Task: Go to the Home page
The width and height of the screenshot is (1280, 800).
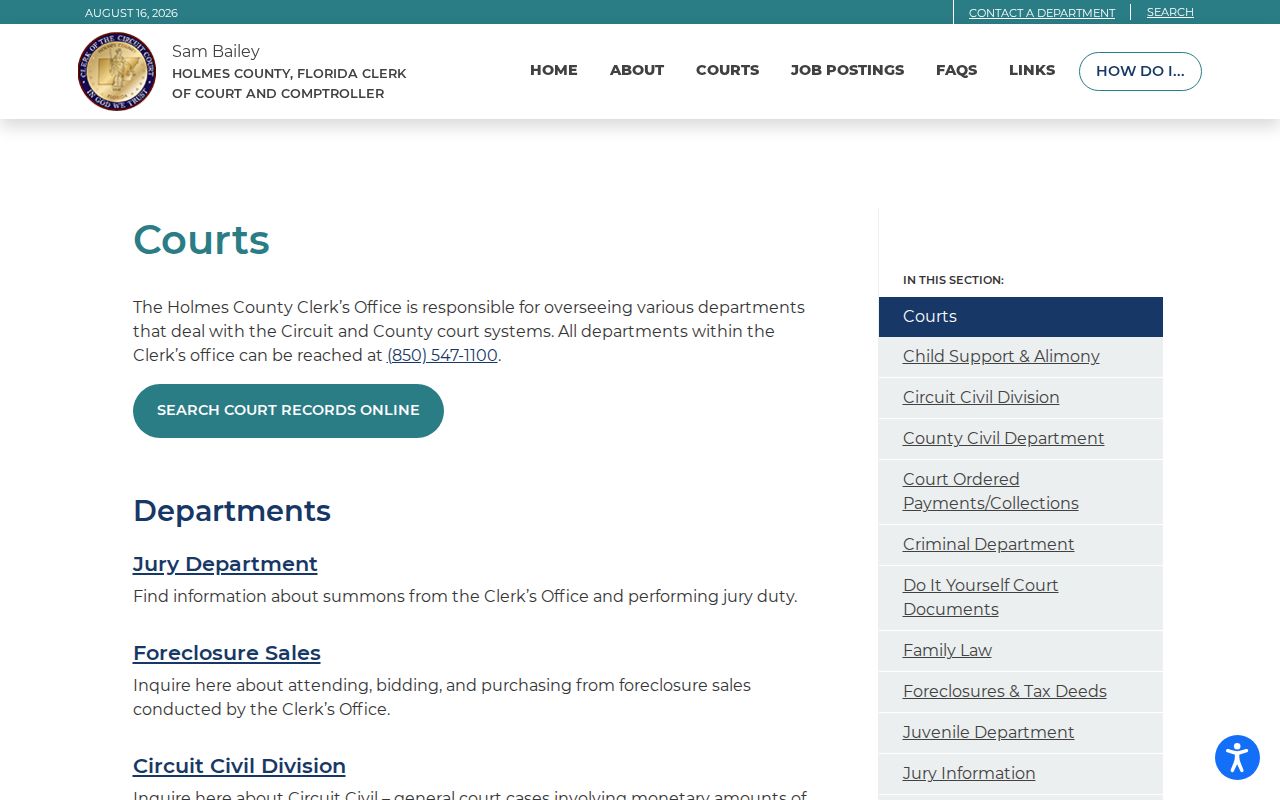Action: click(x=554, y=70)
